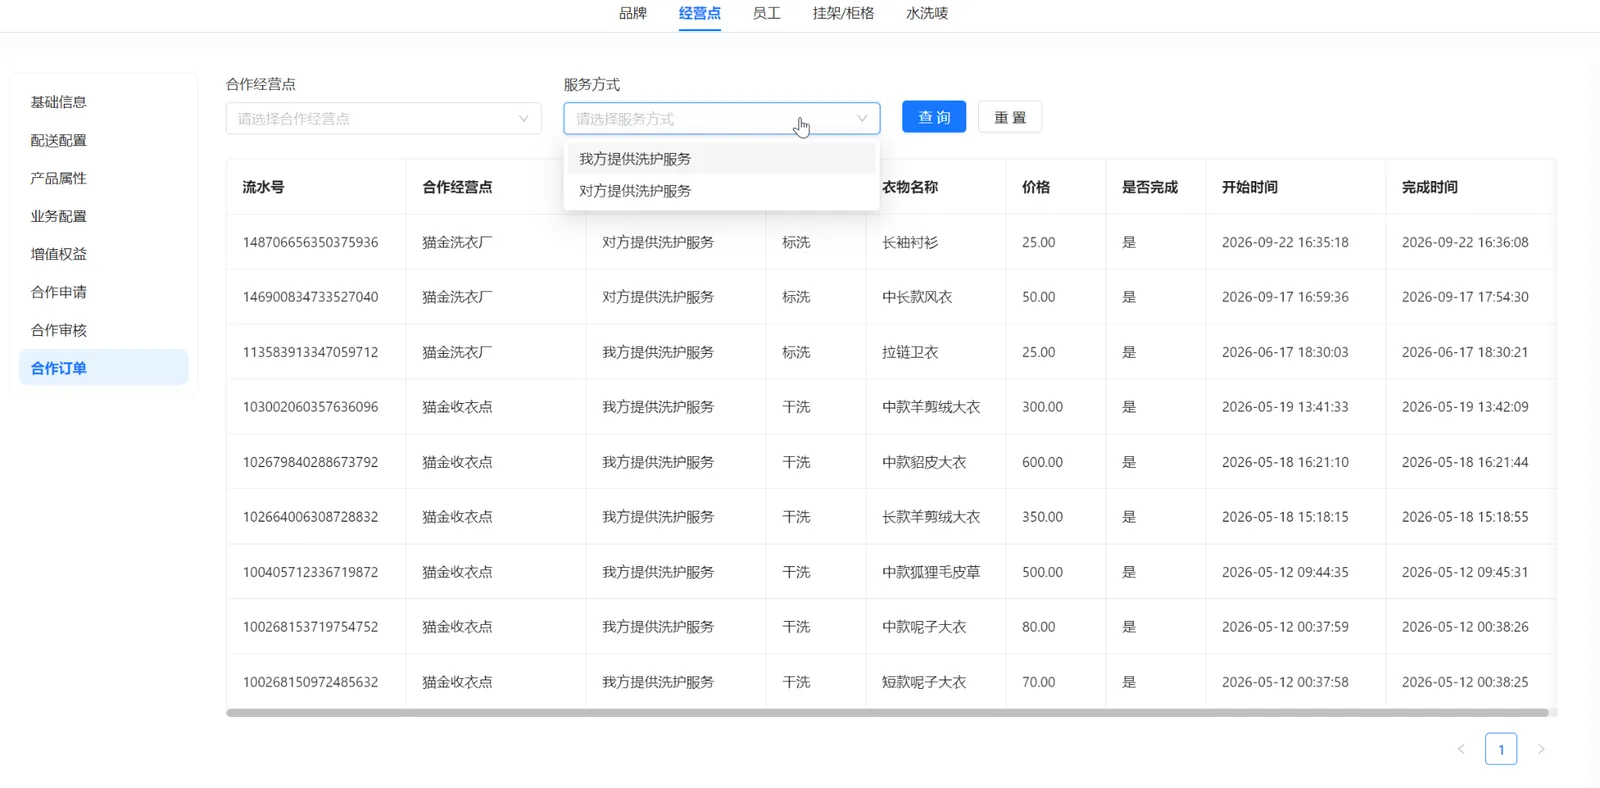1600x788 pixels.
Task: Click the horizontal table scrollbar
Action: coord(887,713)
